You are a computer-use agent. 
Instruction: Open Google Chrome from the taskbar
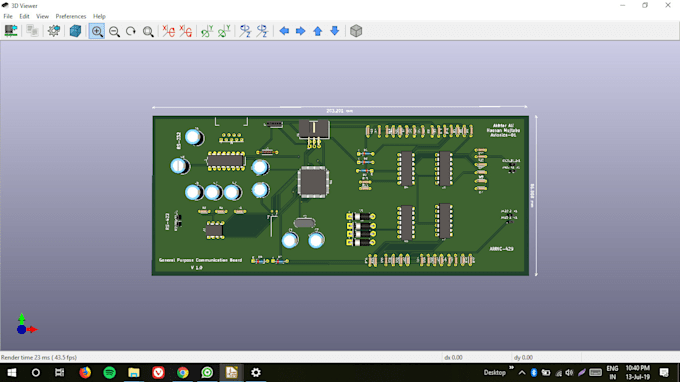(x=183, y=372)
